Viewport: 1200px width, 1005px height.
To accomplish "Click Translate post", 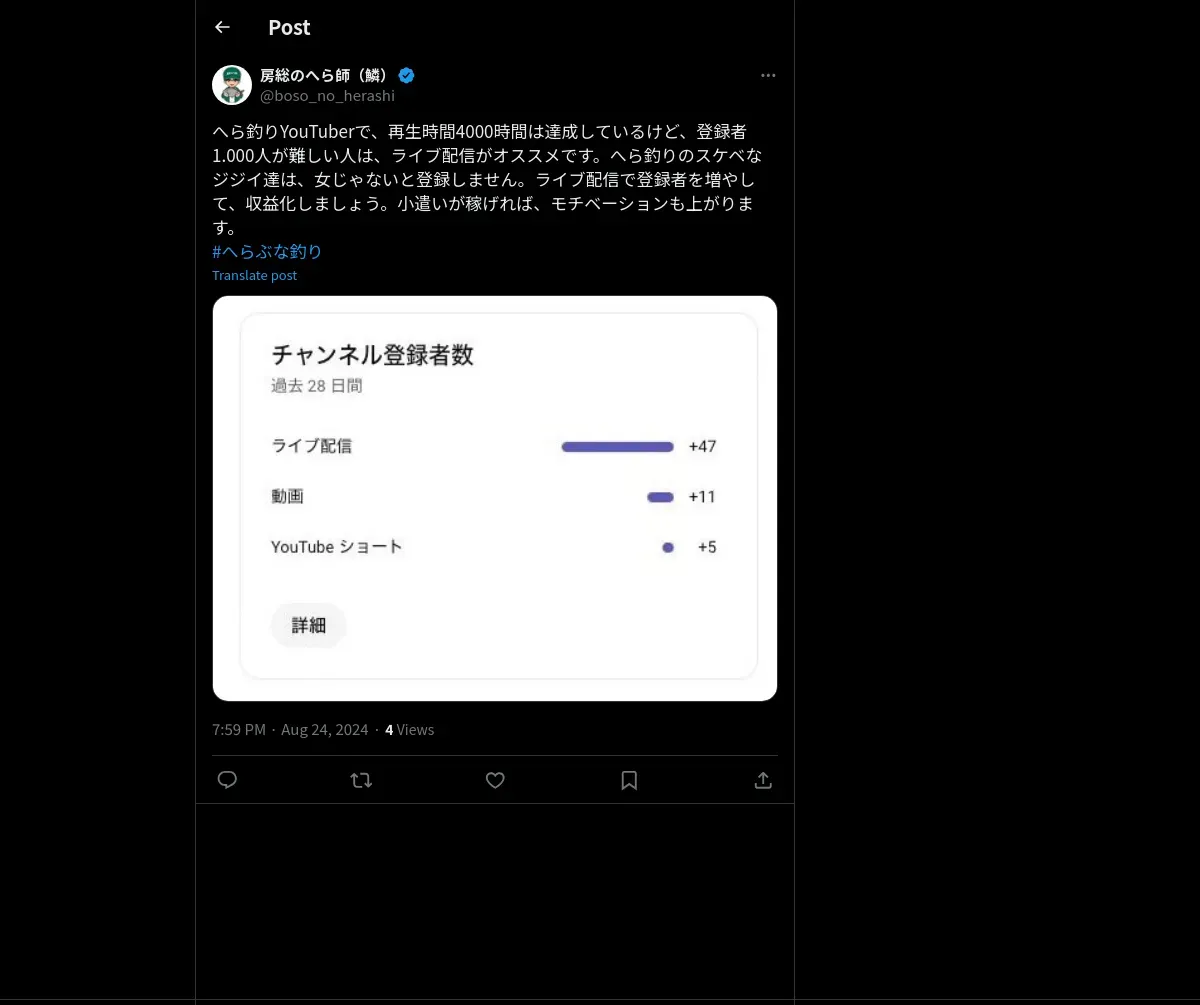I will tap(254, 275).
